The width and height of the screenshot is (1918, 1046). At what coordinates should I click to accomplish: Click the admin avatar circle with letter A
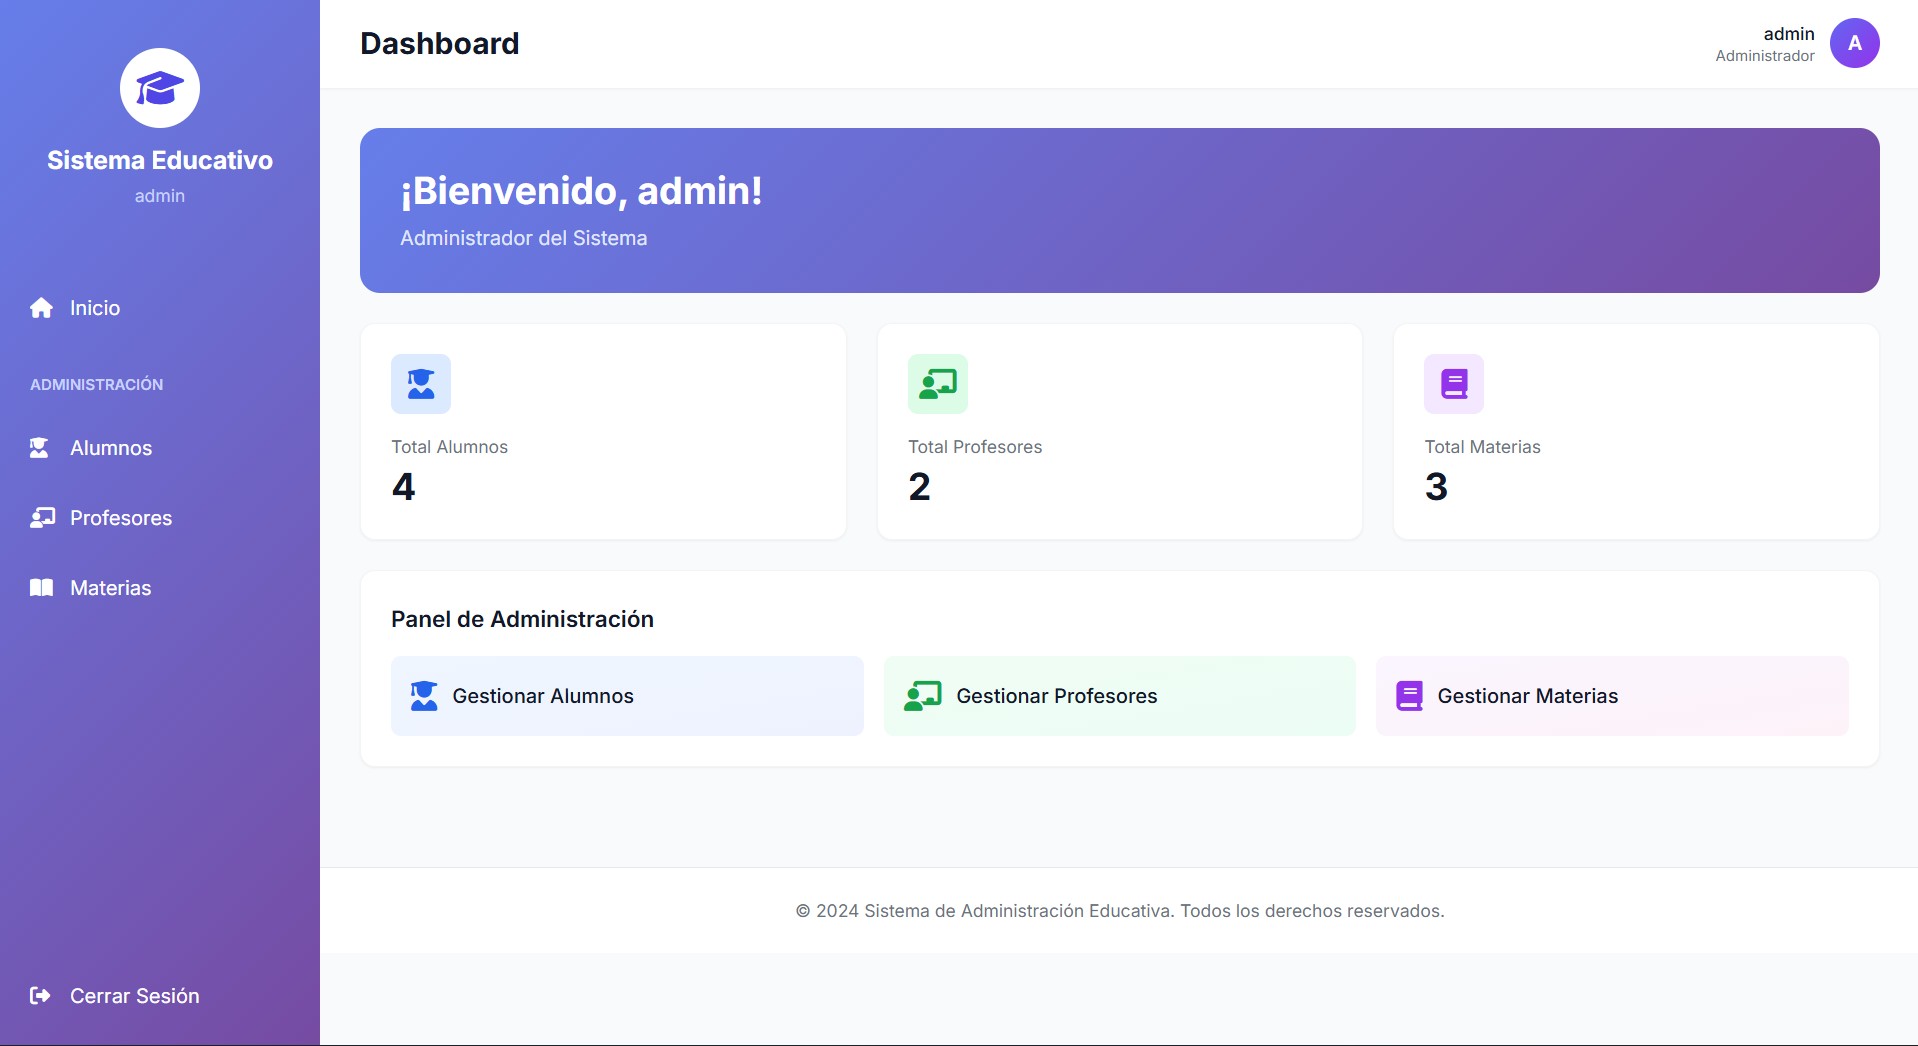click(x=1854, y=43)
